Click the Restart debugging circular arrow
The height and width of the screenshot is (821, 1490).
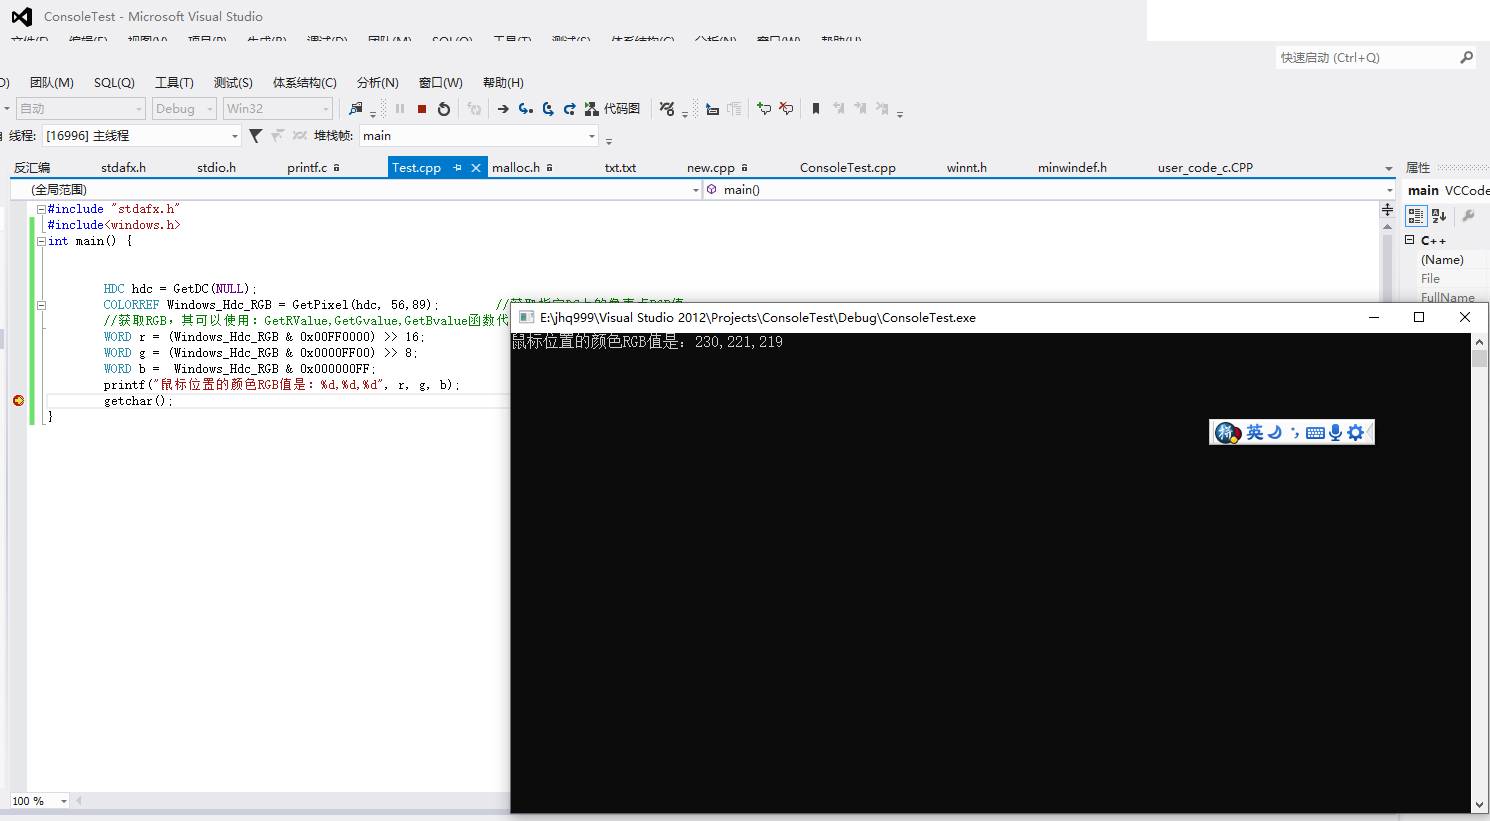tap(444, 109)
